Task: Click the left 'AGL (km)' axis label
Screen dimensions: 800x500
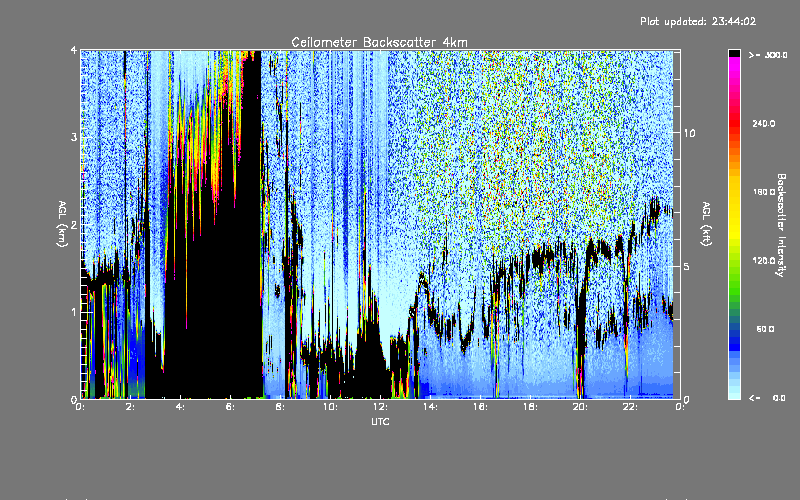Action: tap(63, 224)
